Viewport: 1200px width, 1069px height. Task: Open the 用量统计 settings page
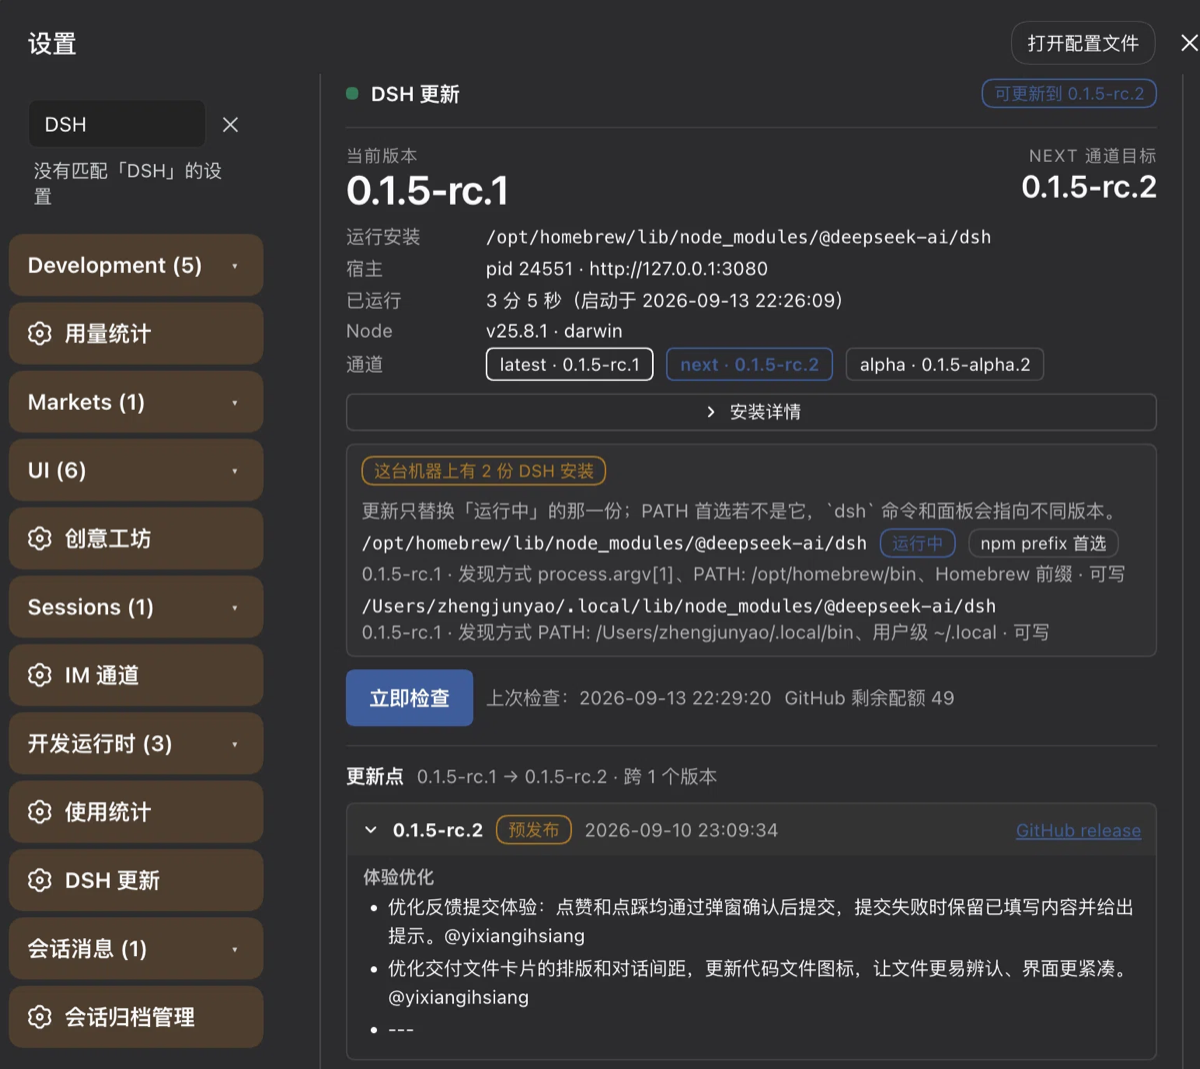tap(136, 334)
